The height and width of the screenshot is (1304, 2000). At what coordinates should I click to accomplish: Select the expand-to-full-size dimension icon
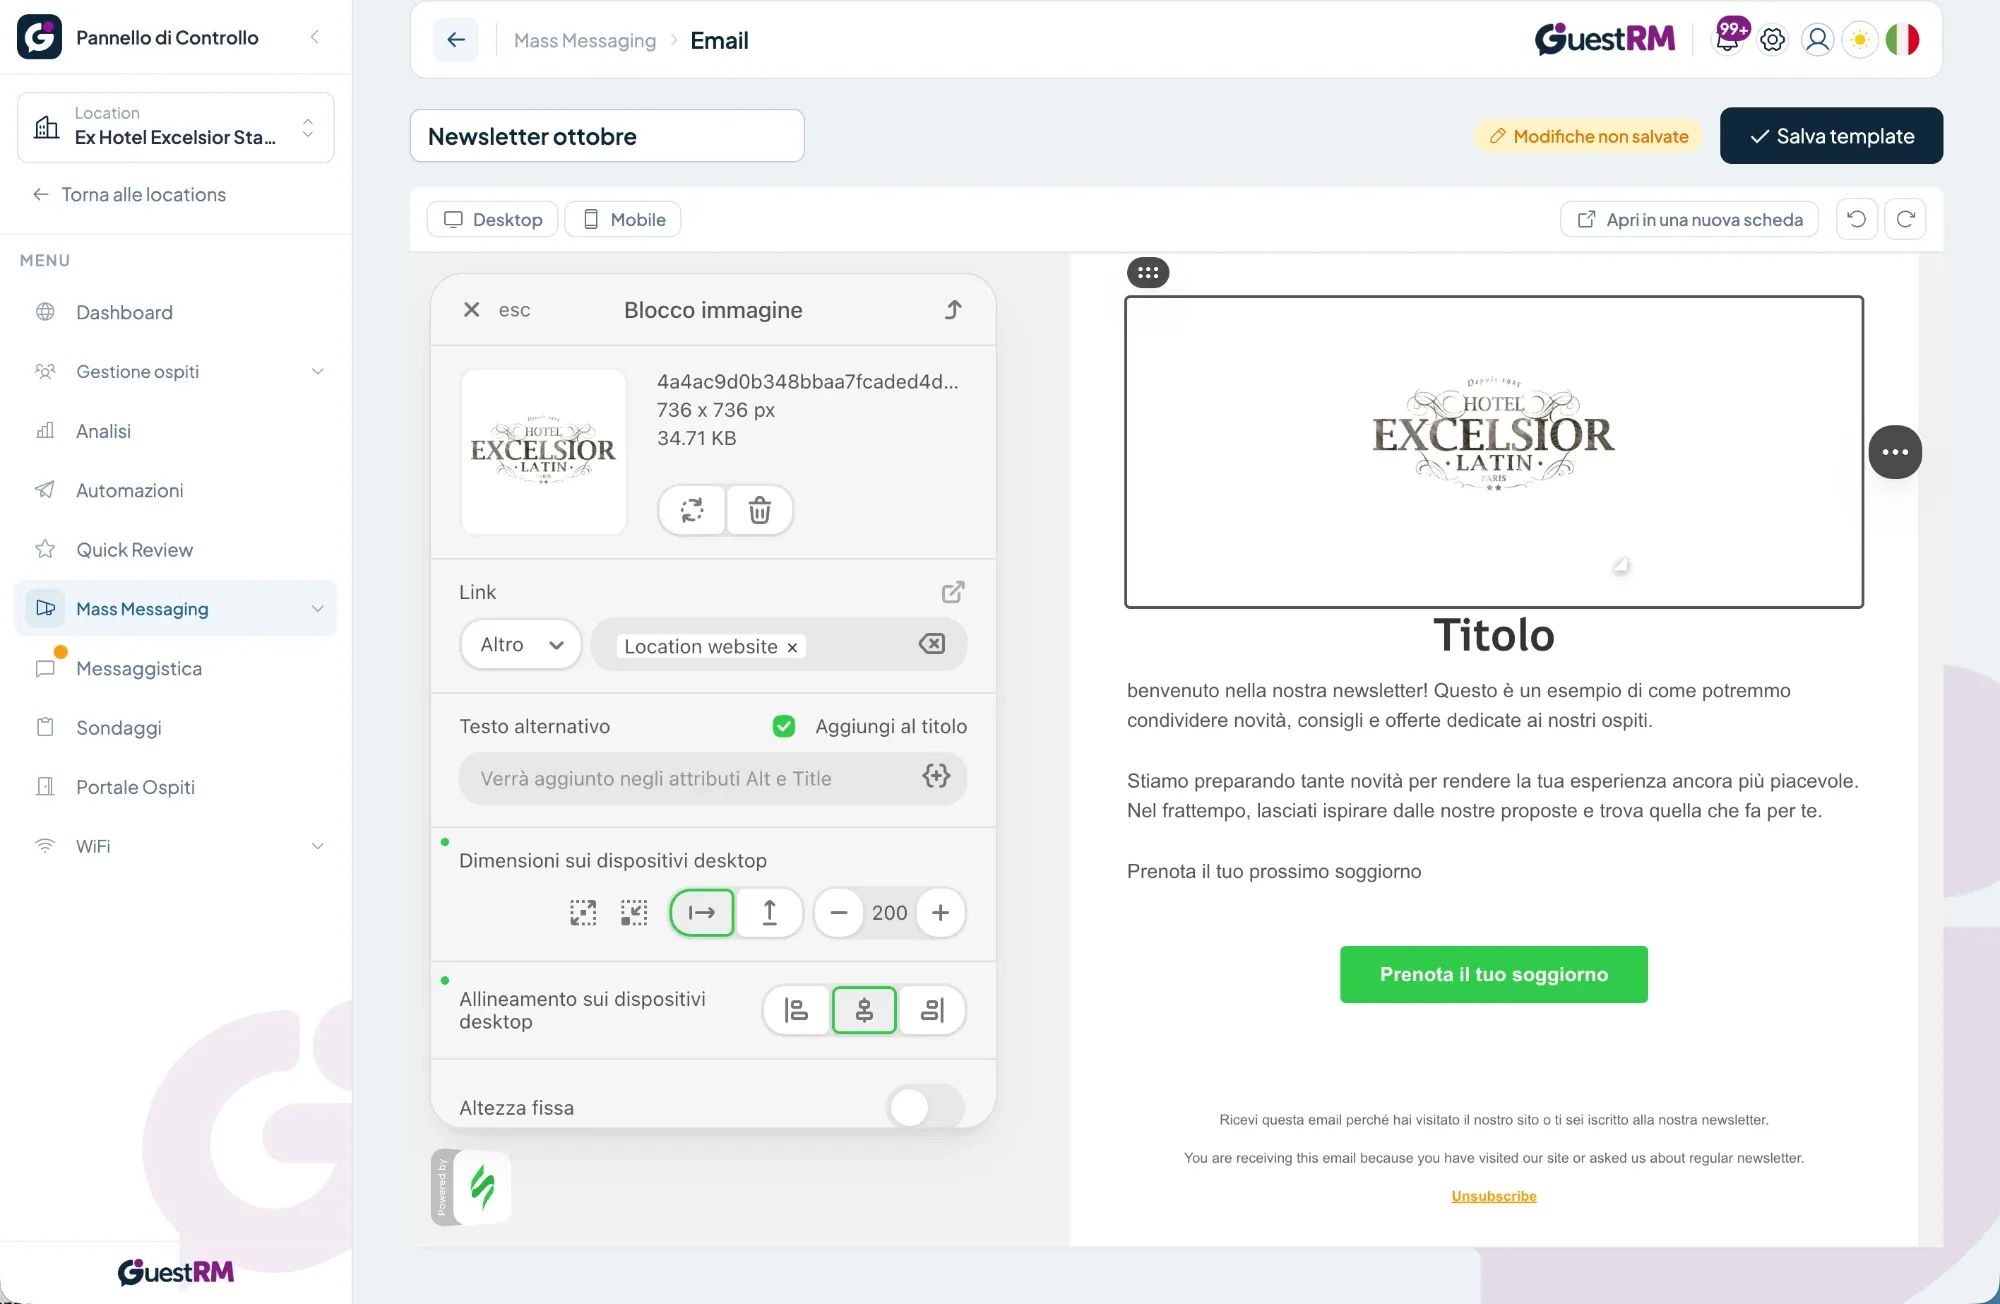coord(583,912)
